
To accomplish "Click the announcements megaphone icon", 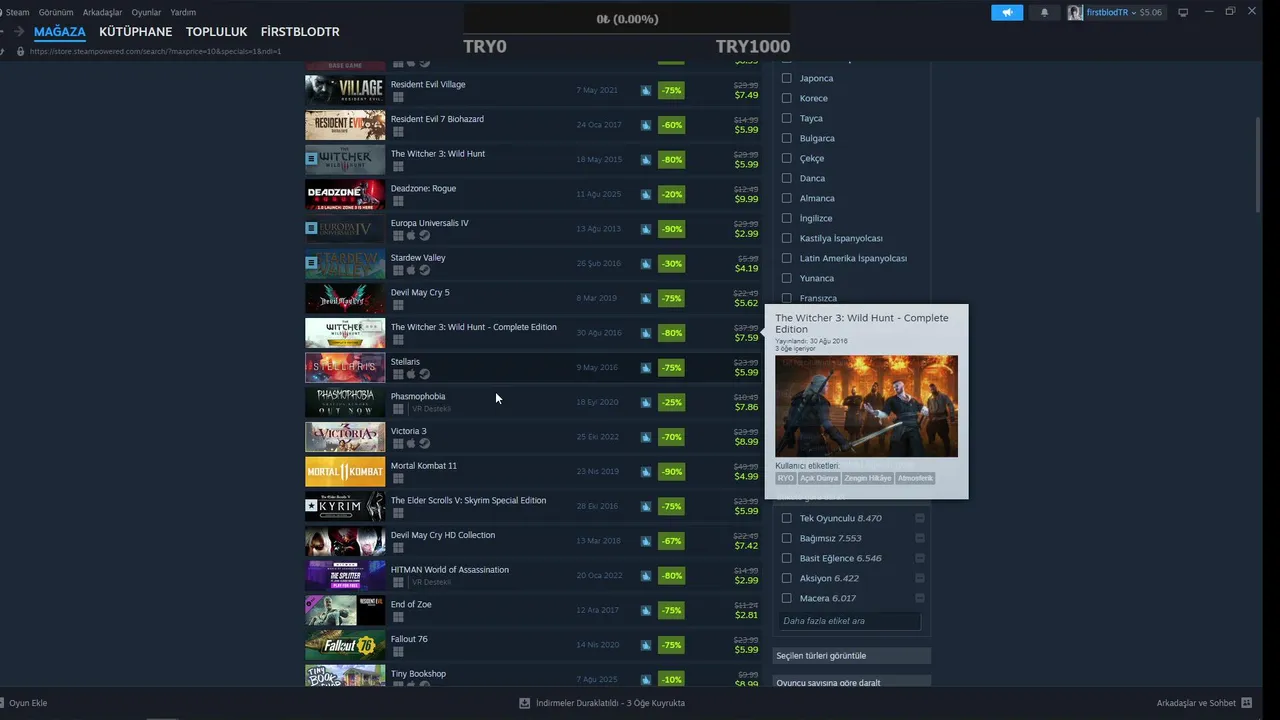I will [1007, 12].
